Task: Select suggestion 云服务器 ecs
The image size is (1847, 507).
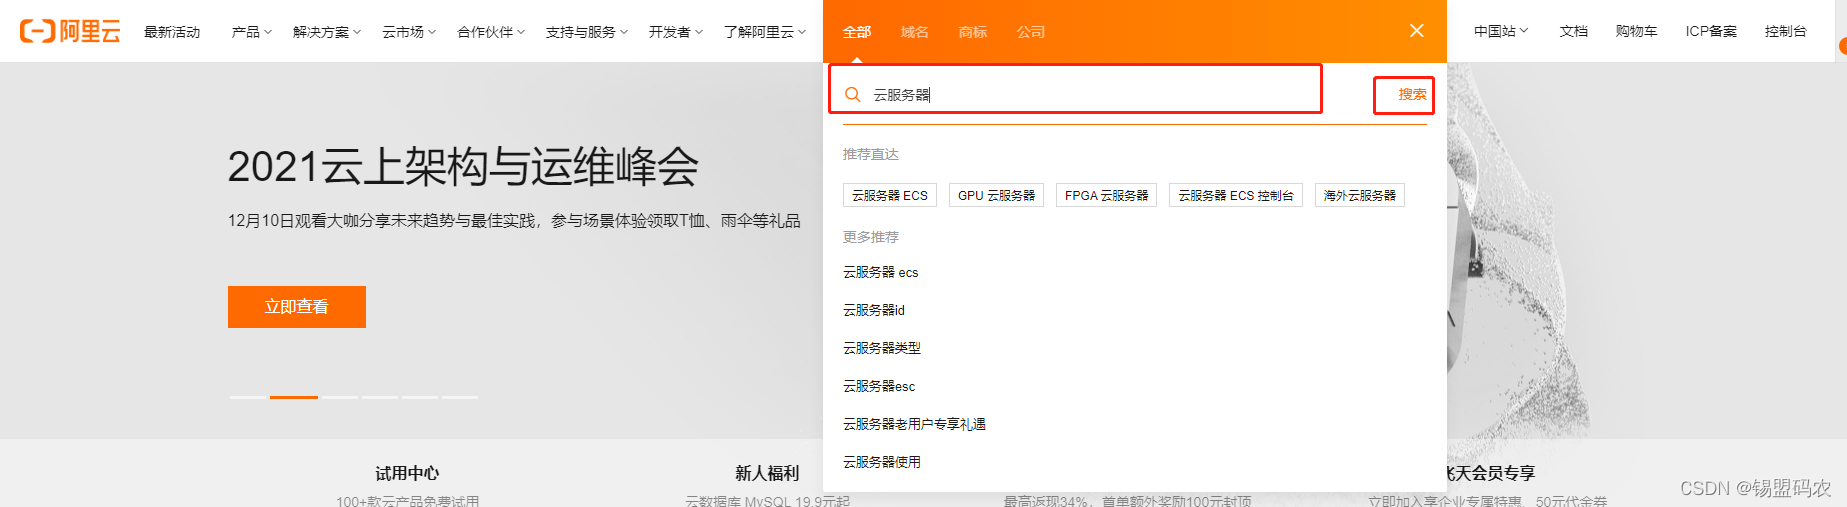Action: point(881,272)
